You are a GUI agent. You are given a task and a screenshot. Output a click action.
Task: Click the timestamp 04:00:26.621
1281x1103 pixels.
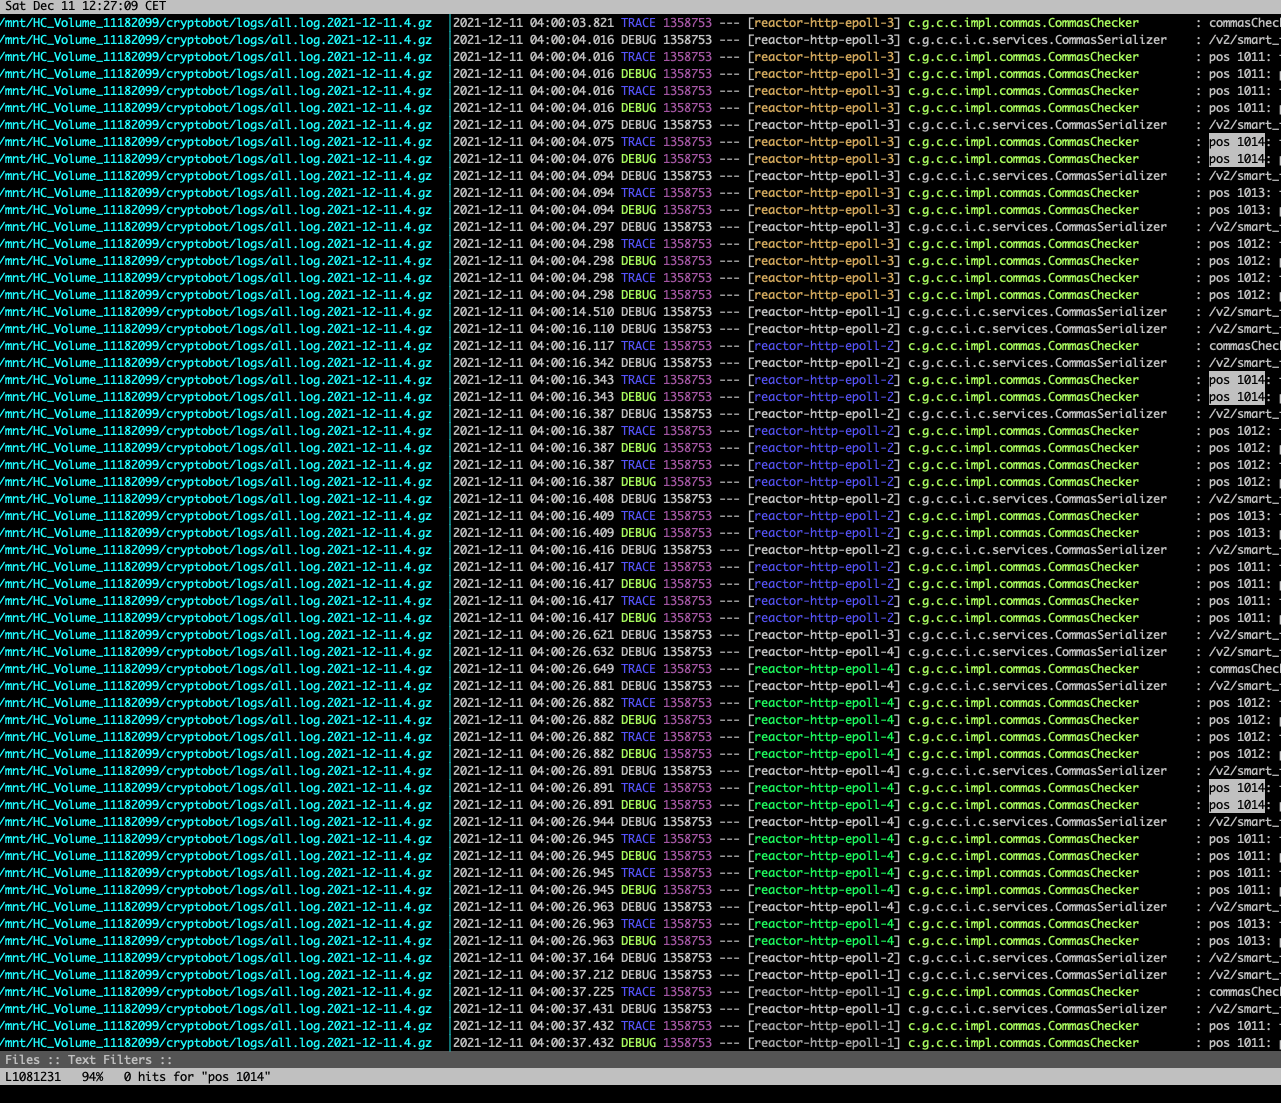click(572, 635)
